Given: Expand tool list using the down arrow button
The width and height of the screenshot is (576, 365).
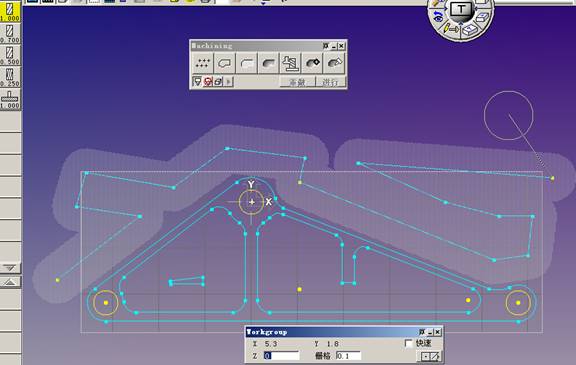Looking at the screenshot, I should pyautogui.click(x=10, y=268).
